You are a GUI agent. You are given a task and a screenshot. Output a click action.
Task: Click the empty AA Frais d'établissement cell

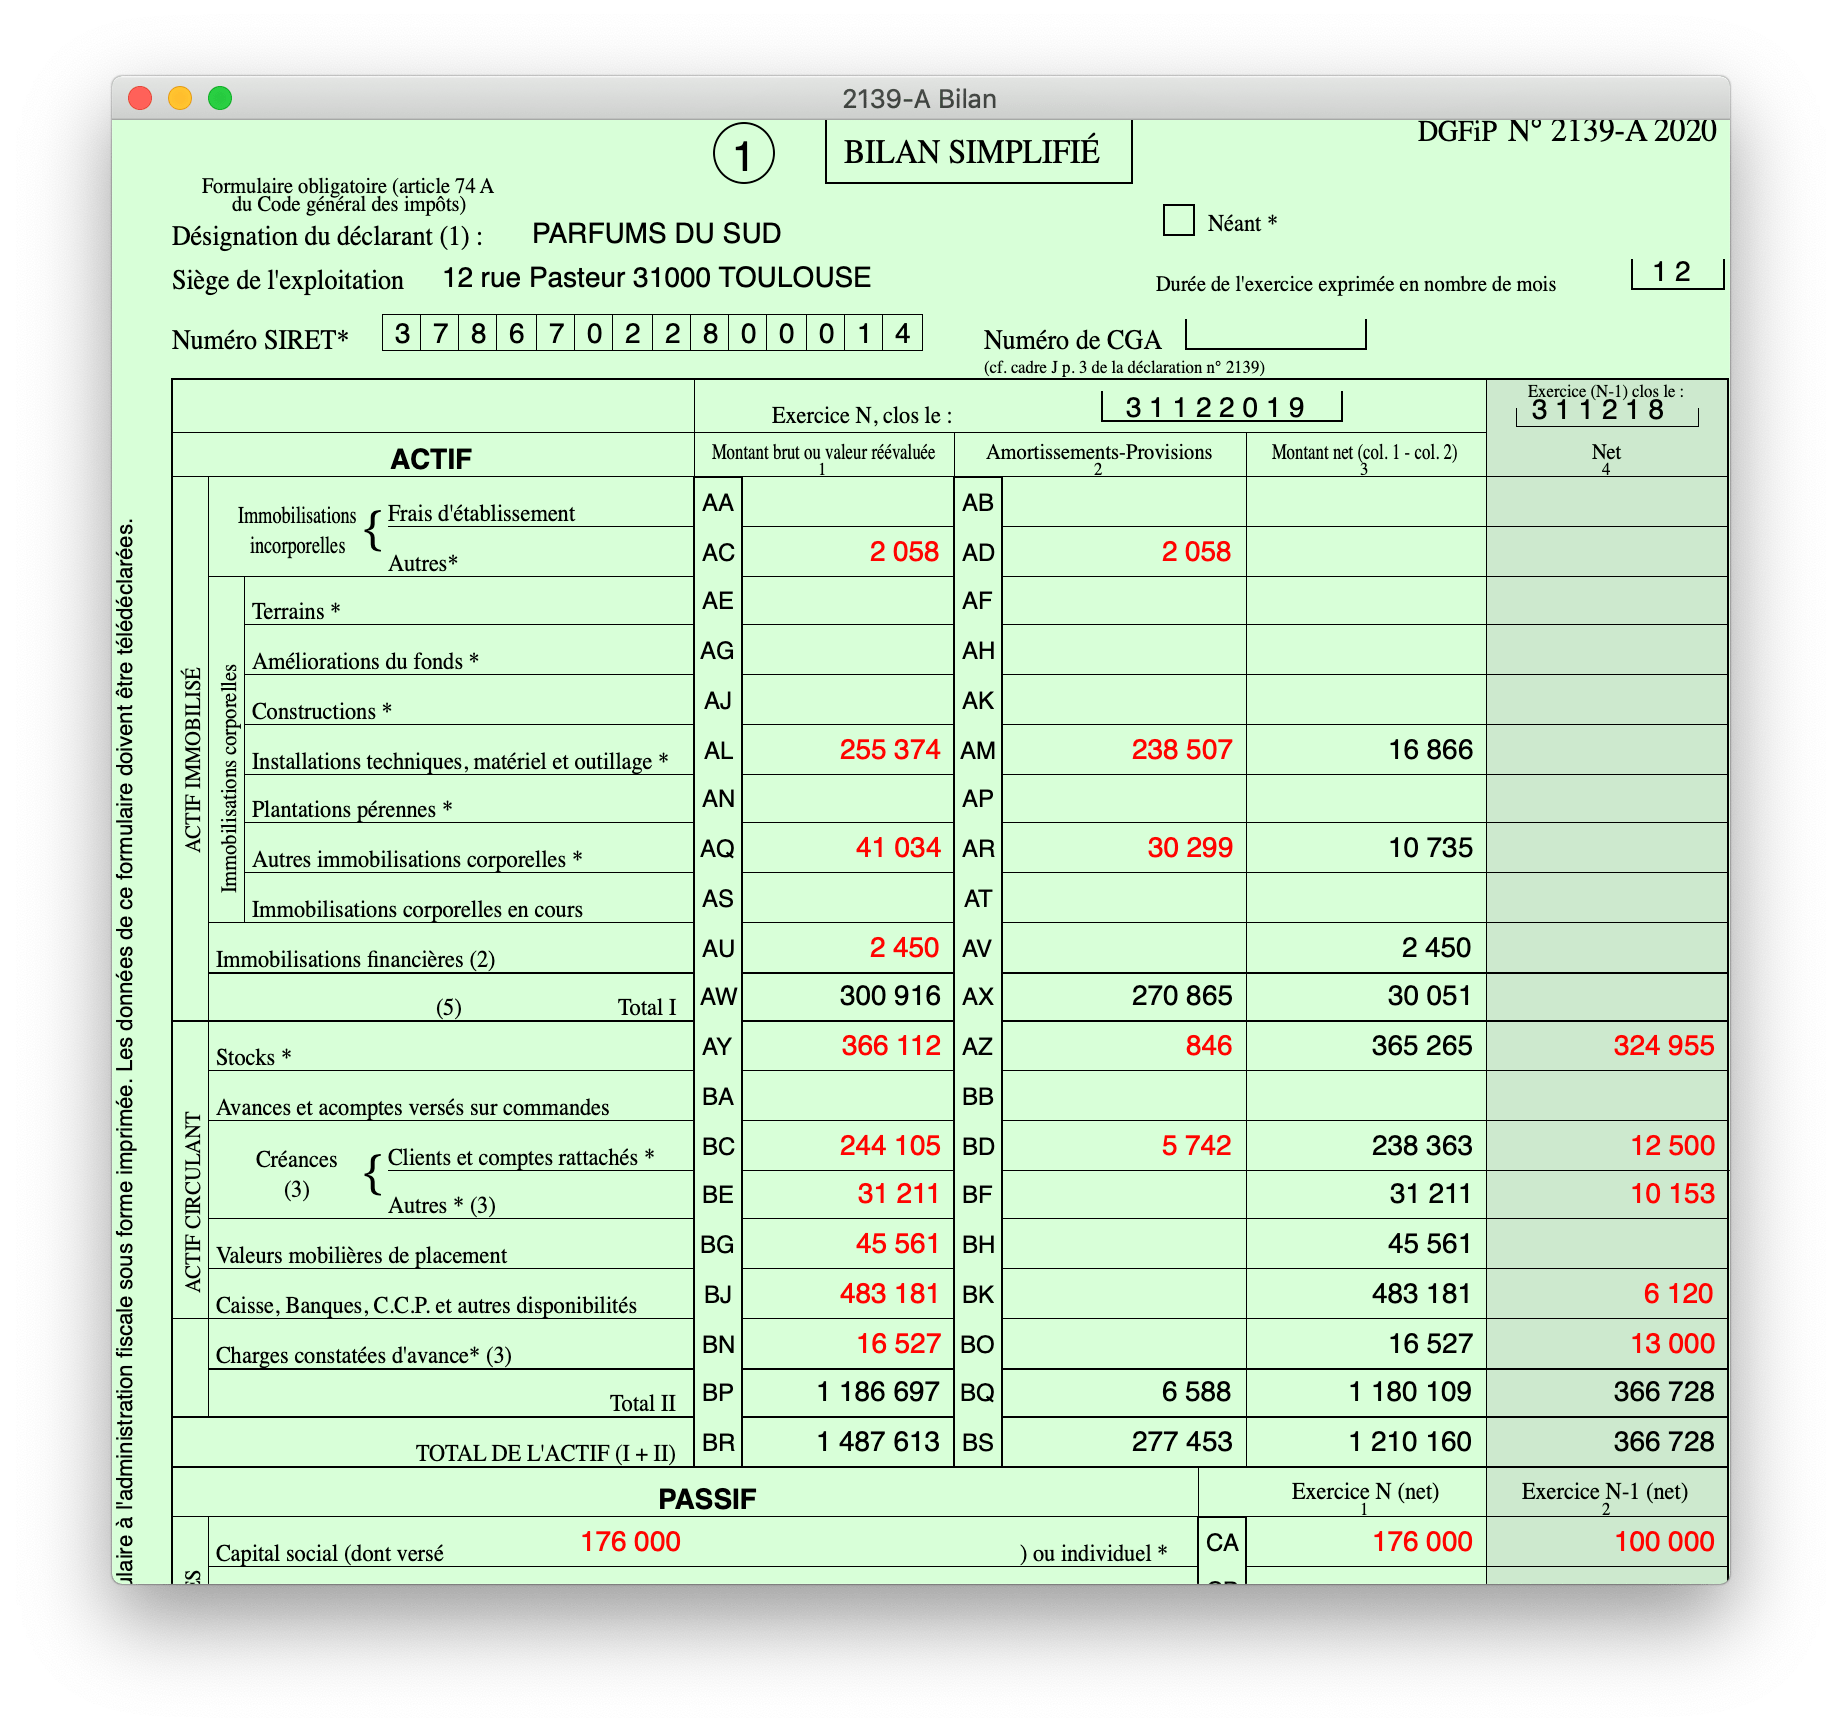tap(848, 502)
